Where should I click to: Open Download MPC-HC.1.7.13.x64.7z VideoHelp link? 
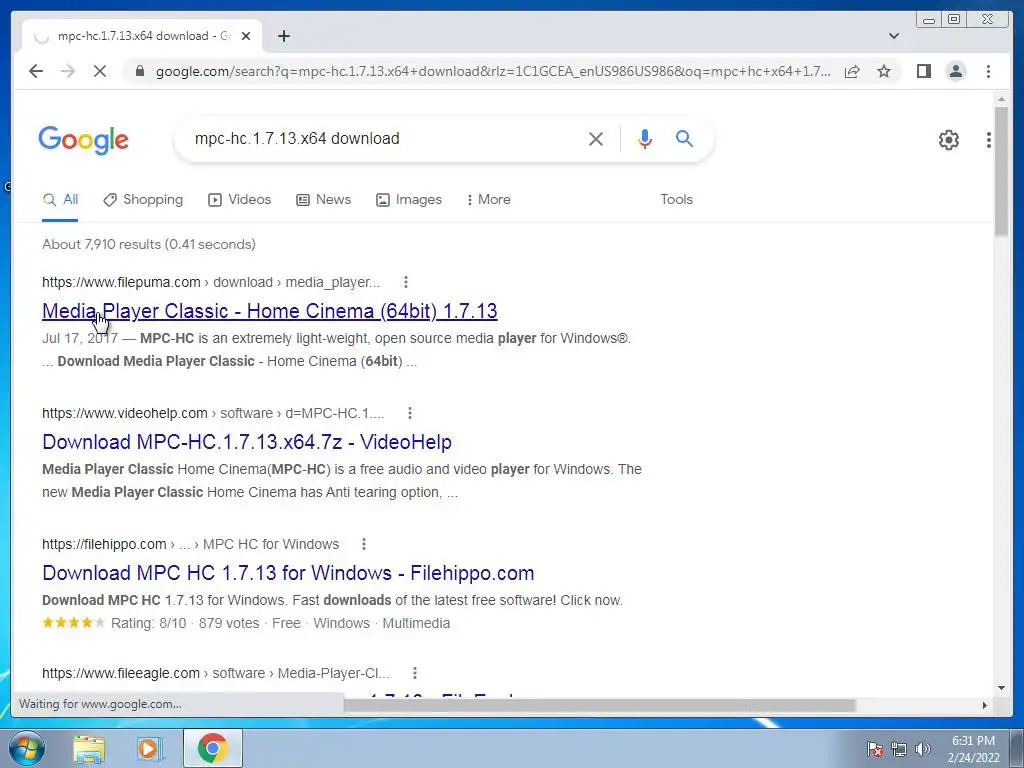(x=247, y=442)
